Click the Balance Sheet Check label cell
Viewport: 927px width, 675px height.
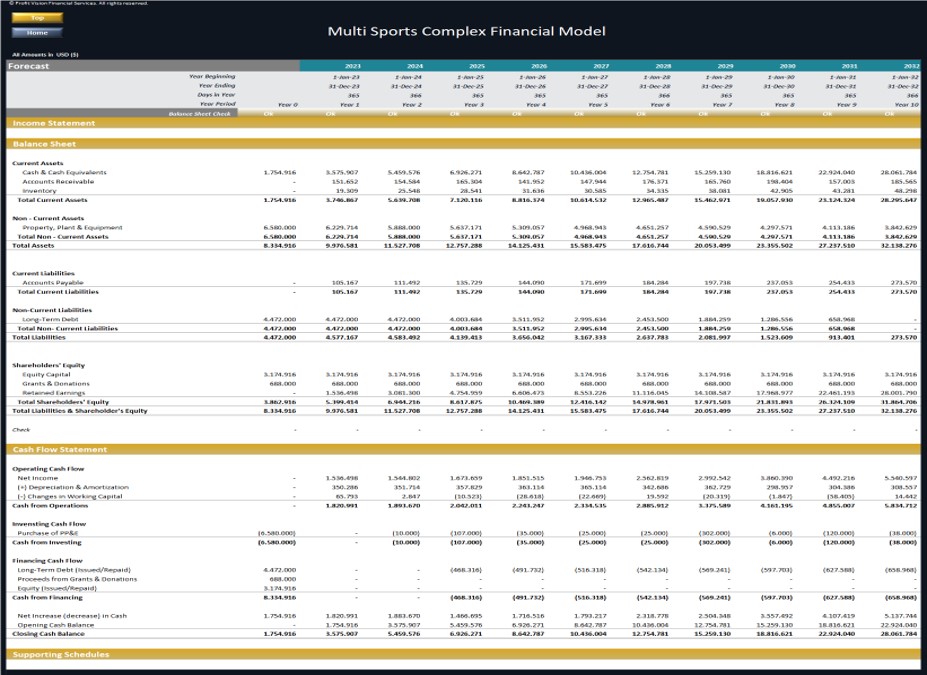click(x=200, y=113)
